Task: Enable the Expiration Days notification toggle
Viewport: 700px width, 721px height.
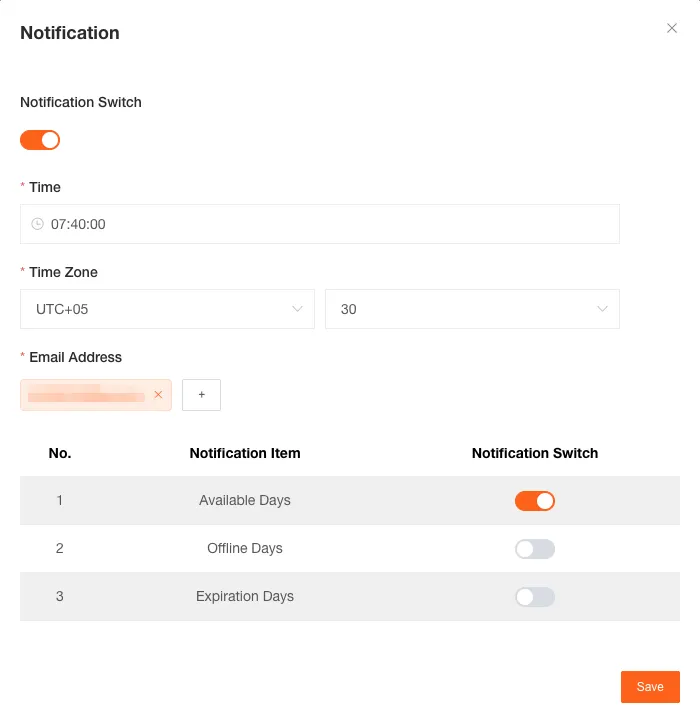Action: coord(535,597)
